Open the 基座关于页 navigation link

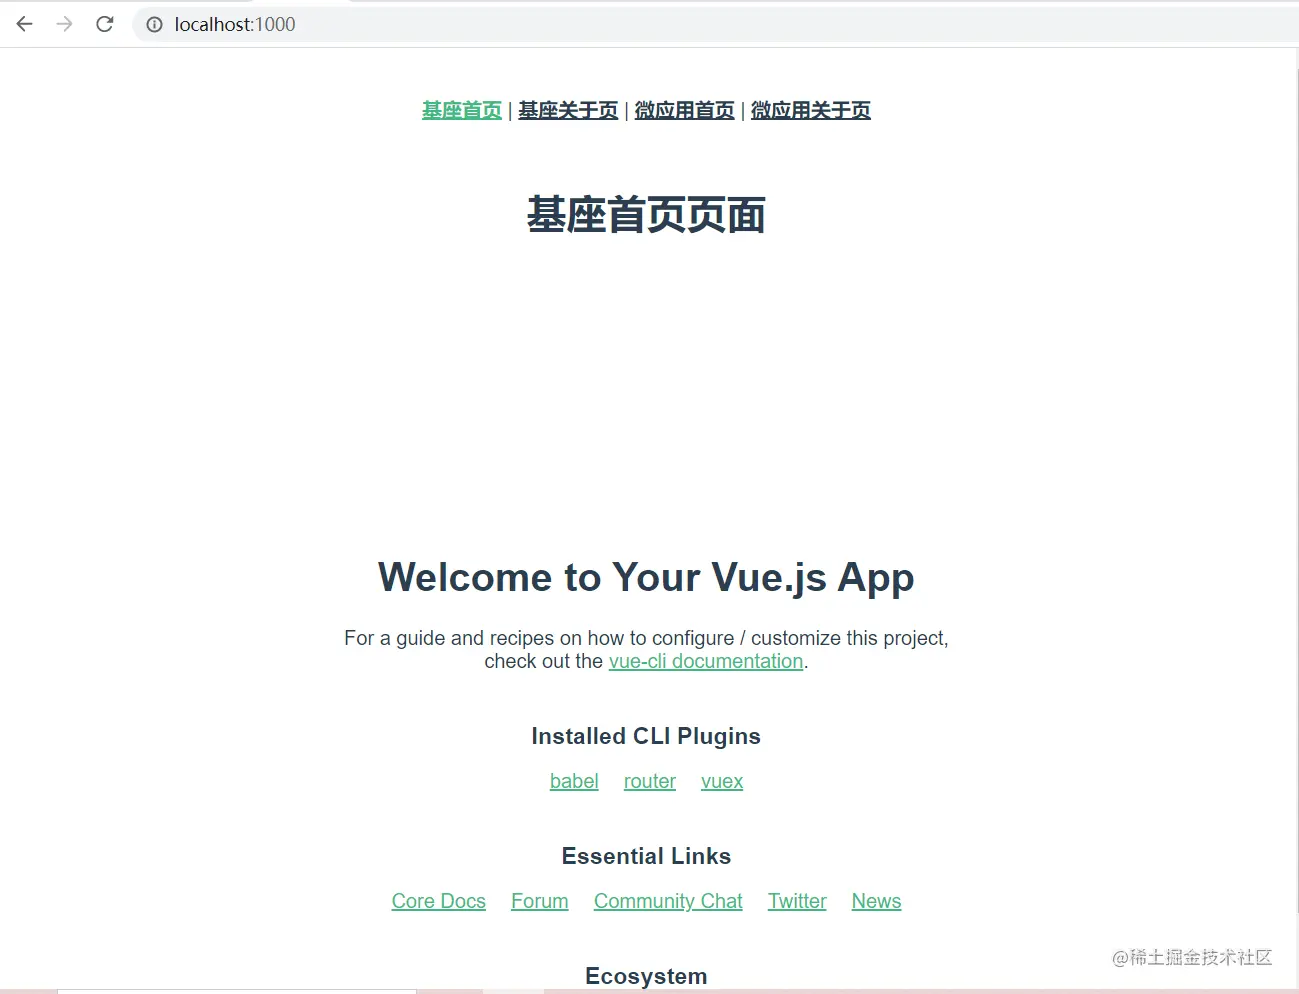[568, 110]
